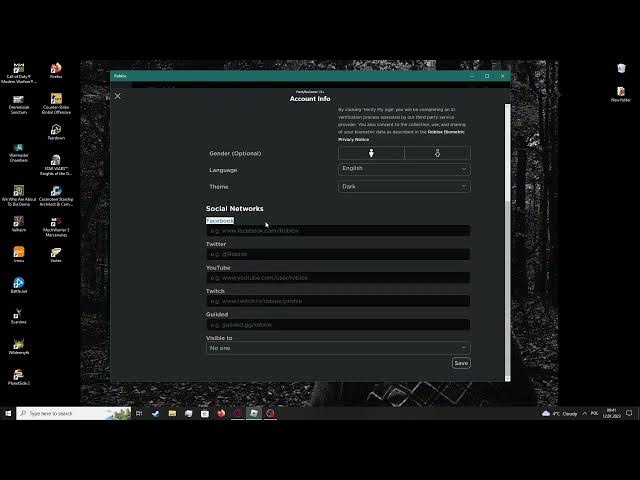Click the Cosmoteer Starship Architect desktop icon
Screen dimensions: 640x480
click(x=56, y=196)
